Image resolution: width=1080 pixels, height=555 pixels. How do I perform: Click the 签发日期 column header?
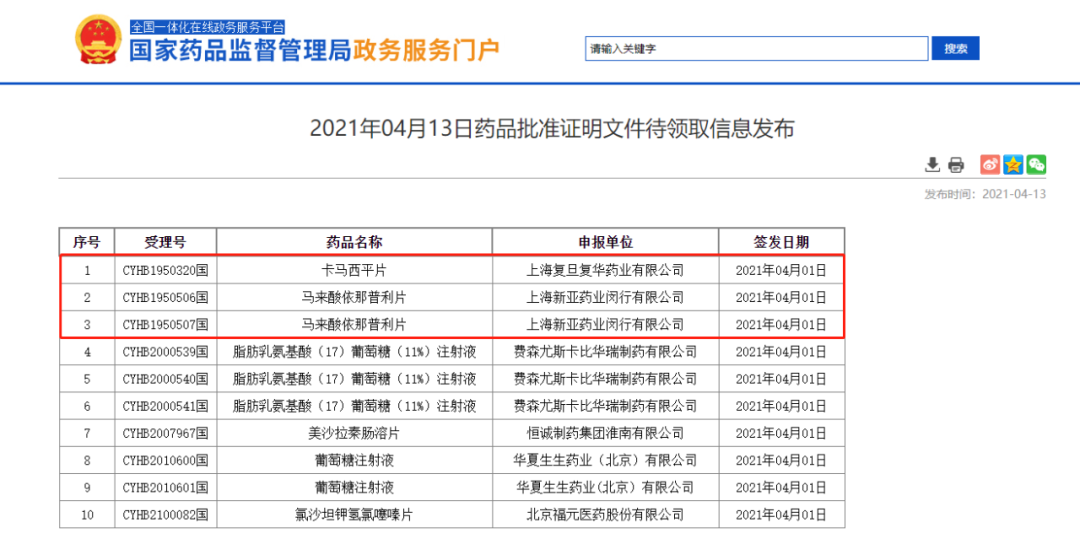coord(781,242)
